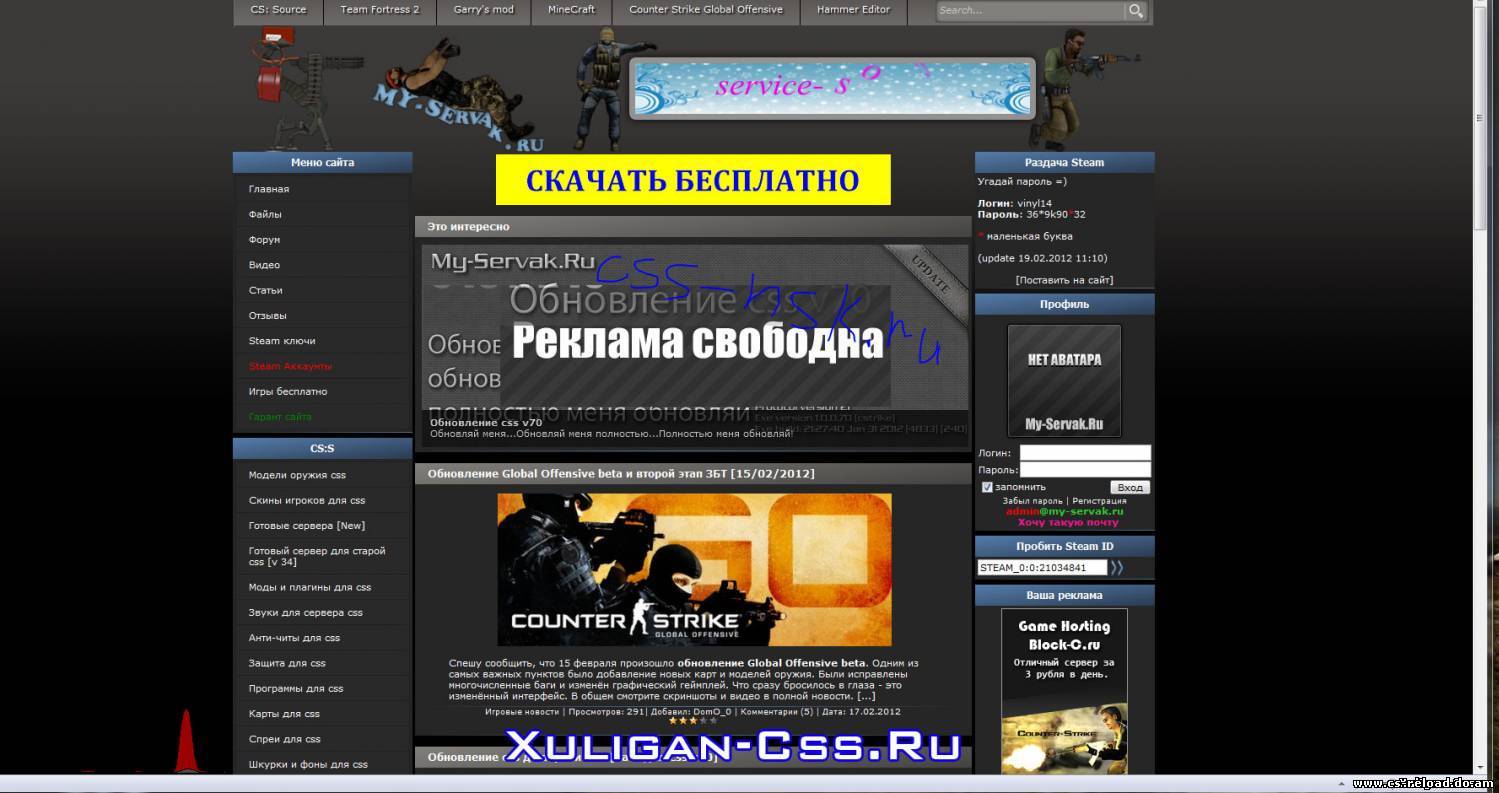
Task: Open Модели оружия css category
Action: pos(297,475)
